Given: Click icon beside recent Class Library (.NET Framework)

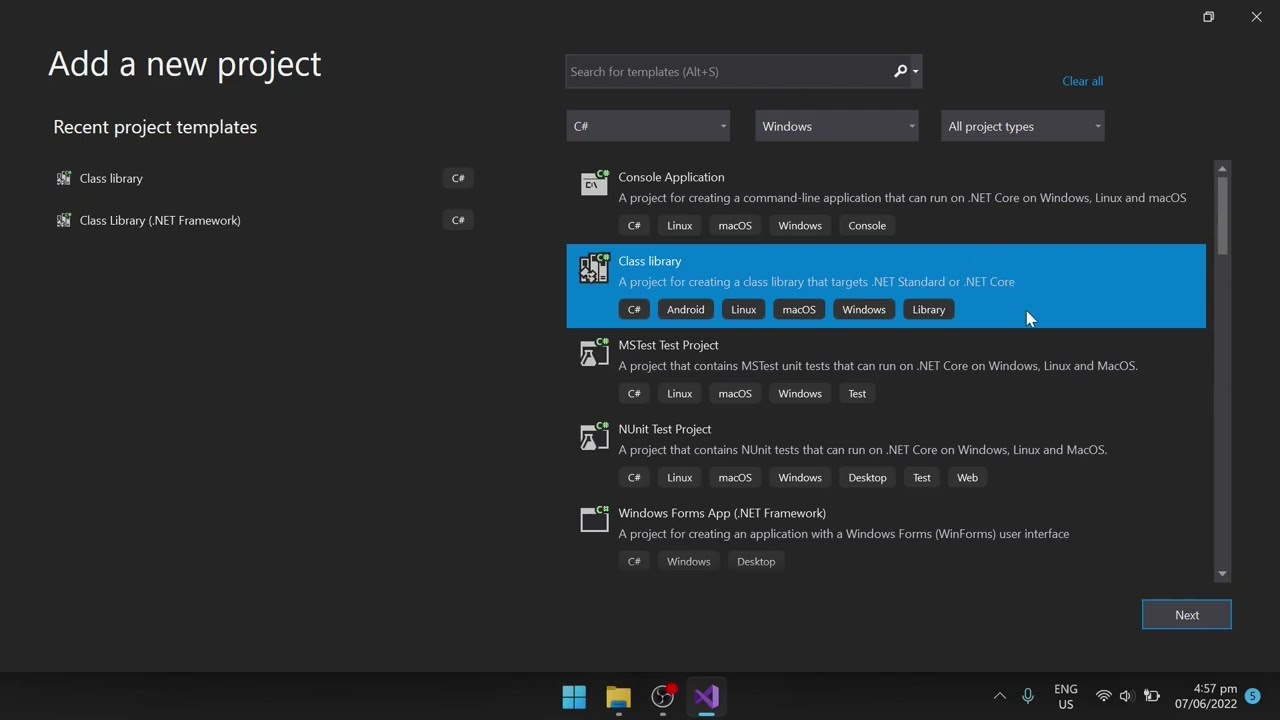Looking at the screenshot, I should click(64, 220).
